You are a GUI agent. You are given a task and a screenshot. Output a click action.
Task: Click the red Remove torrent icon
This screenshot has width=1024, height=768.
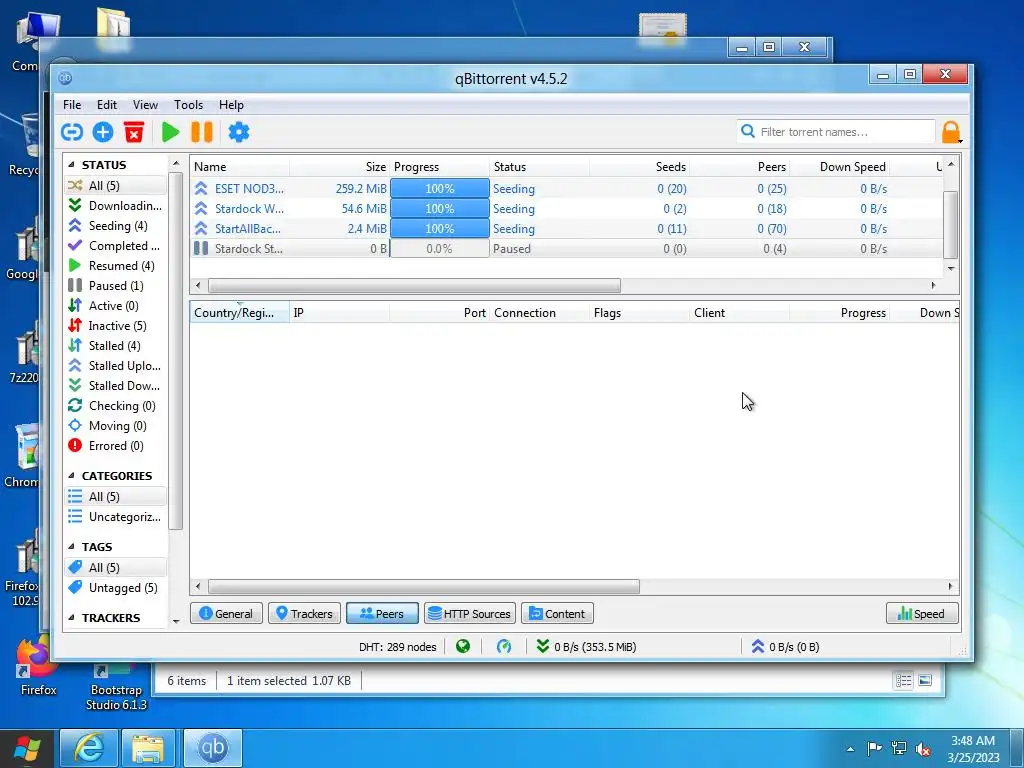[134, 132]
